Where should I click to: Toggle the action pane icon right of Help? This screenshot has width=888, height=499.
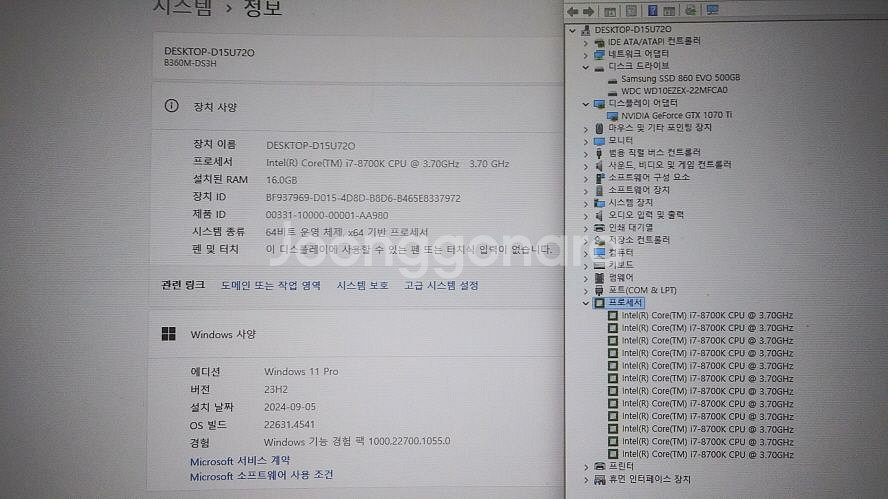click(x=669, y=11)
